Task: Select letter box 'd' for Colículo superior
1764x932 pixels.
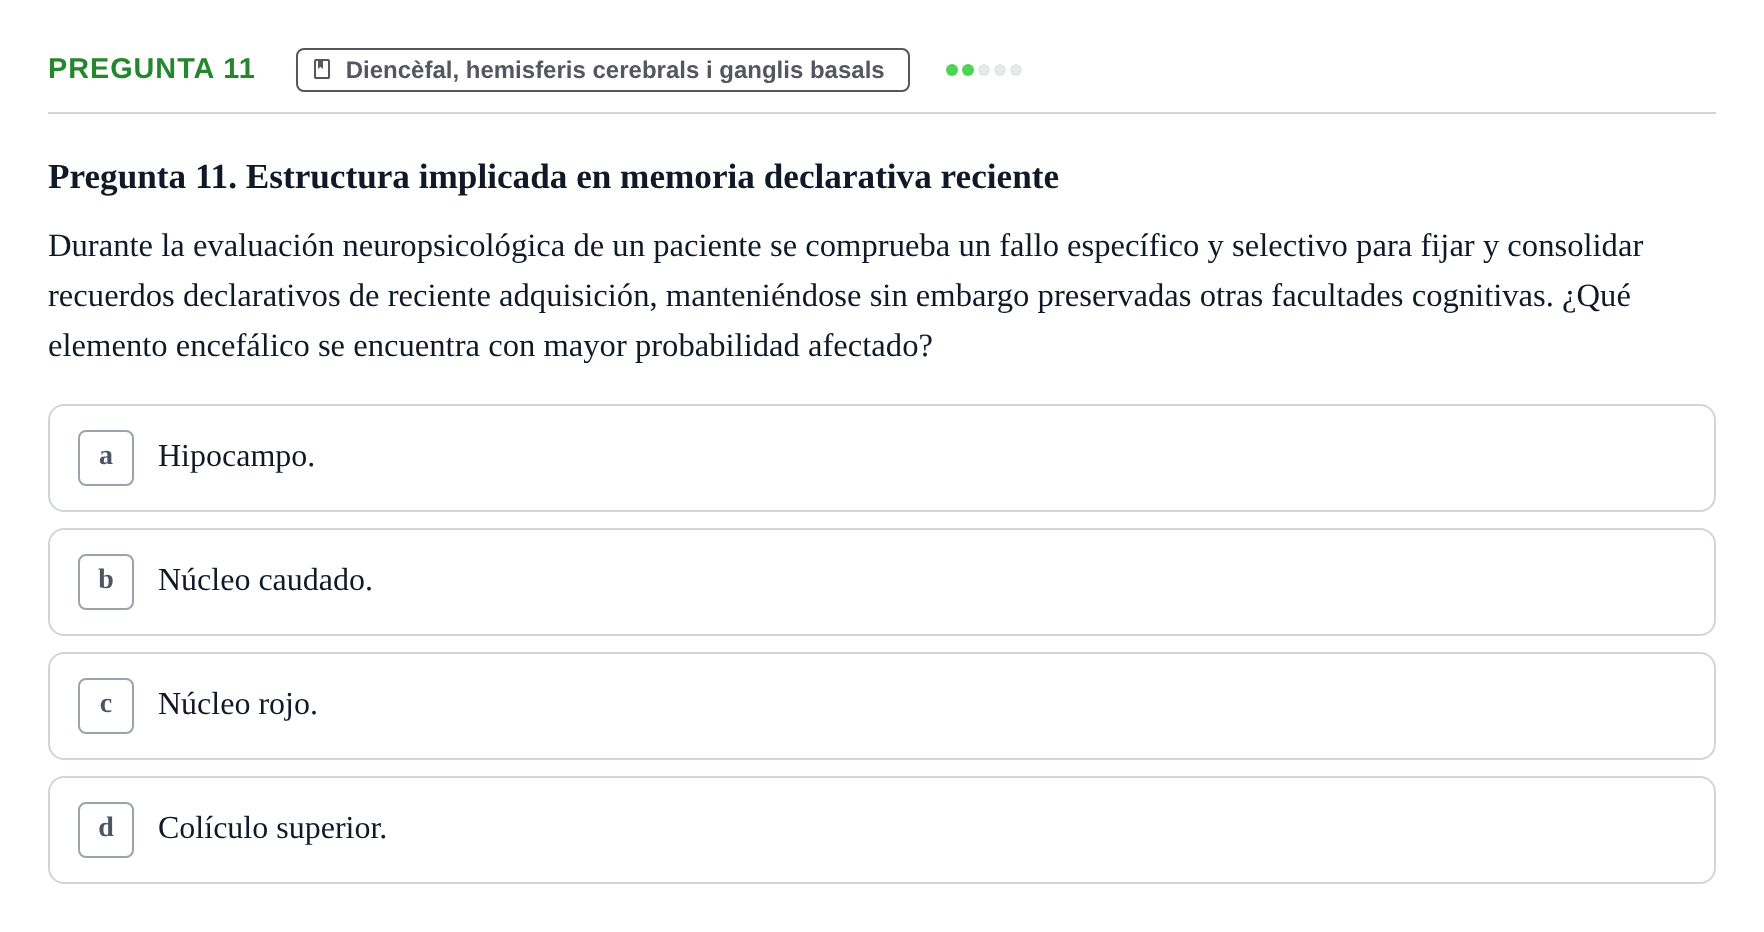Action: click(106, 830)
